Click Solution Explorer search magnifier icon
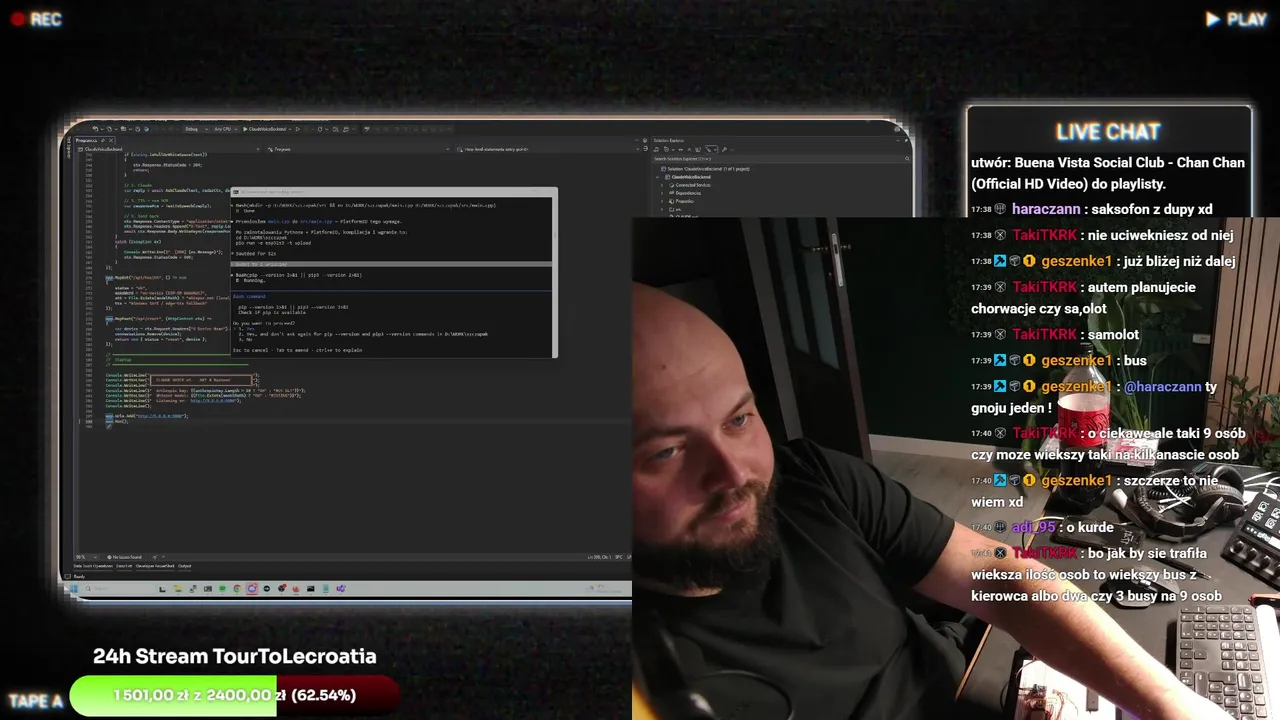This screenshot has height=720, width=1280. 906,158
